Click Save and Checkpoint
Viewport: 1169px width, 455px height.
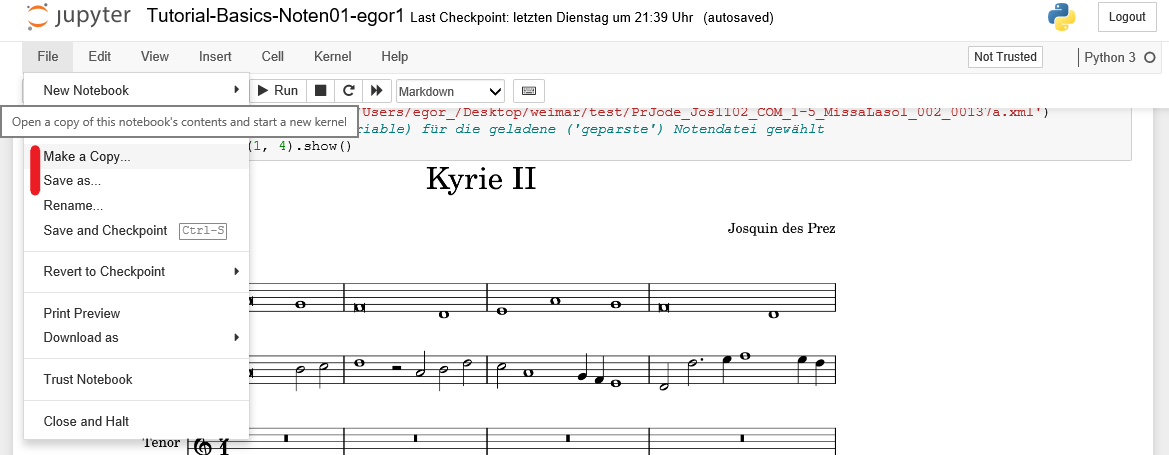tap(105, 230)
